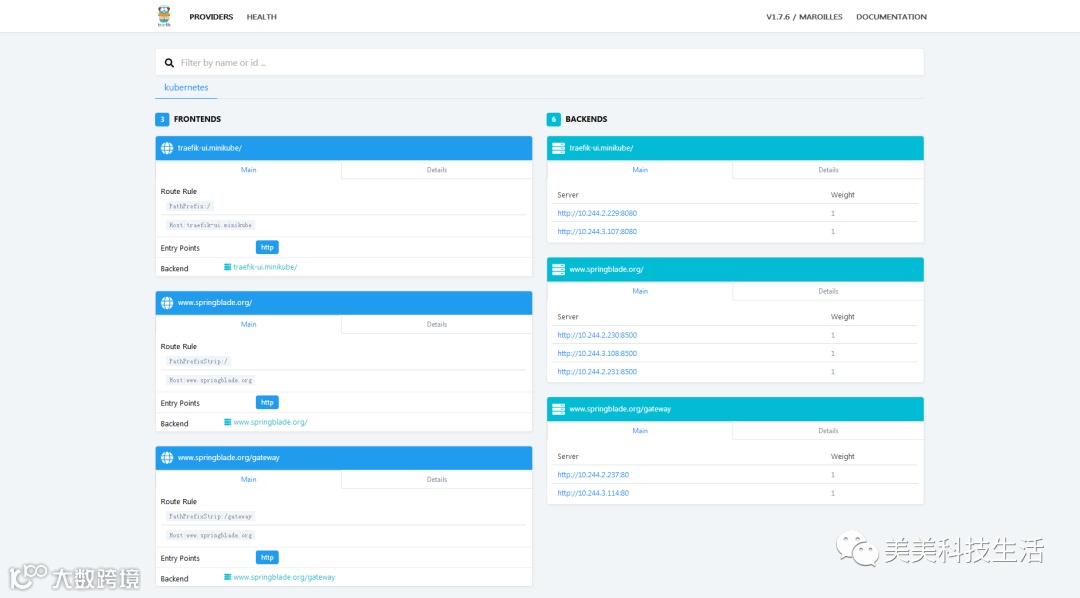Open Main tab of www.springblade.org/gateway frontend

tap(249, 480)
